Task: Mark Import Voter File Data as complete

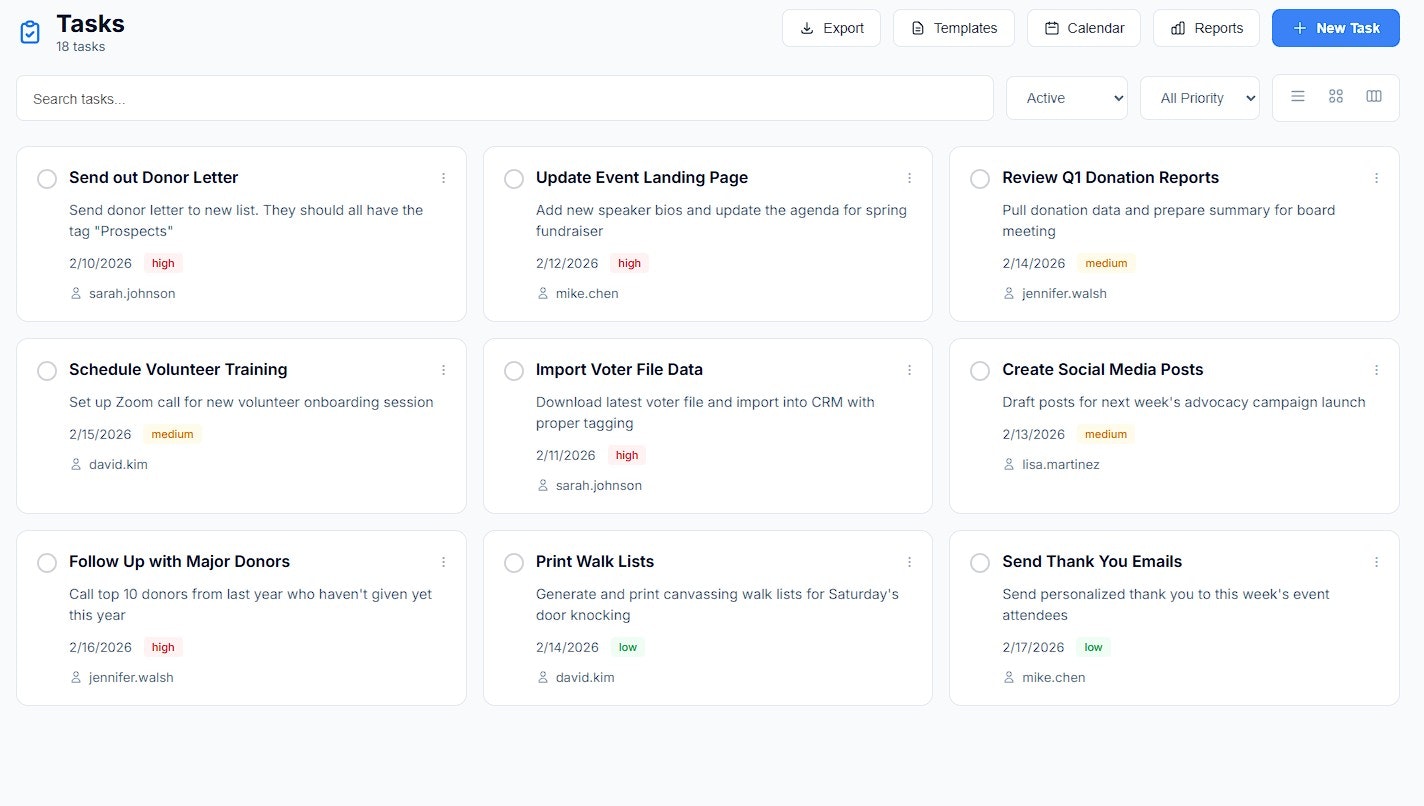Action: [x=514, y=371]
